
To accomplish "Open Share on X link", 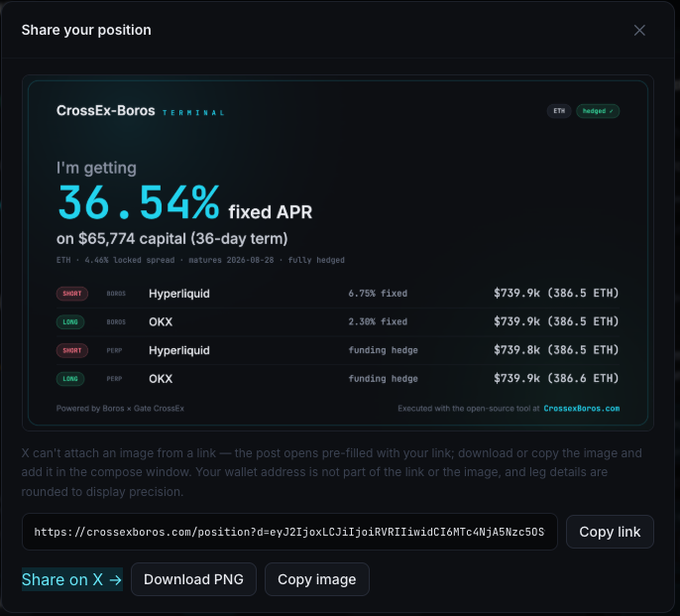I will pyautogui.click(x=72, y=579).
